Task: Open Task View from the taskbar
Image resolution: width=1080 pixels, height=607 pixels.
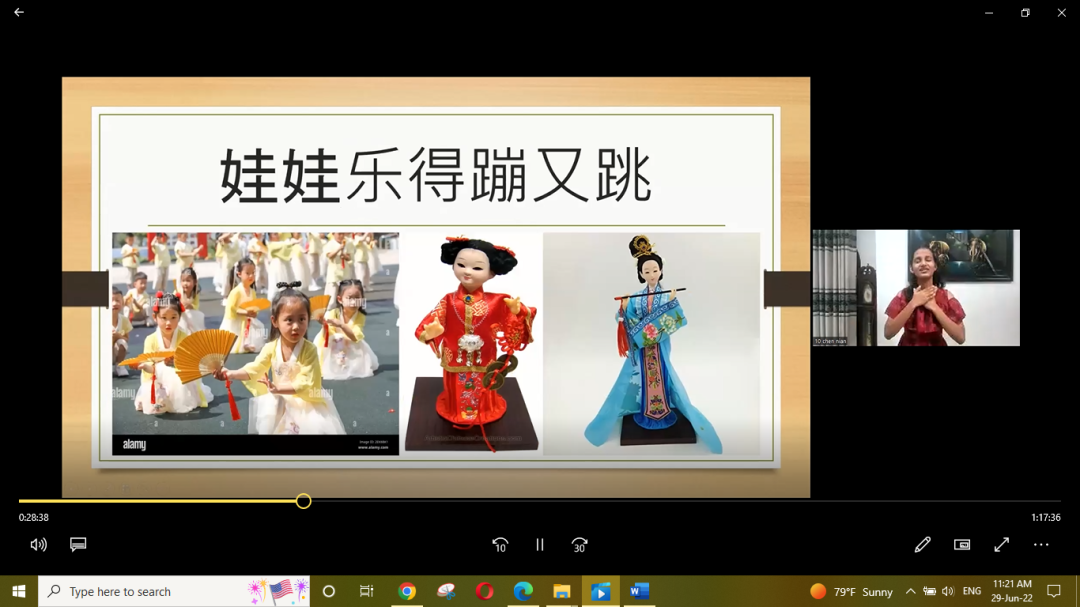Action: (x=367, y=592)
